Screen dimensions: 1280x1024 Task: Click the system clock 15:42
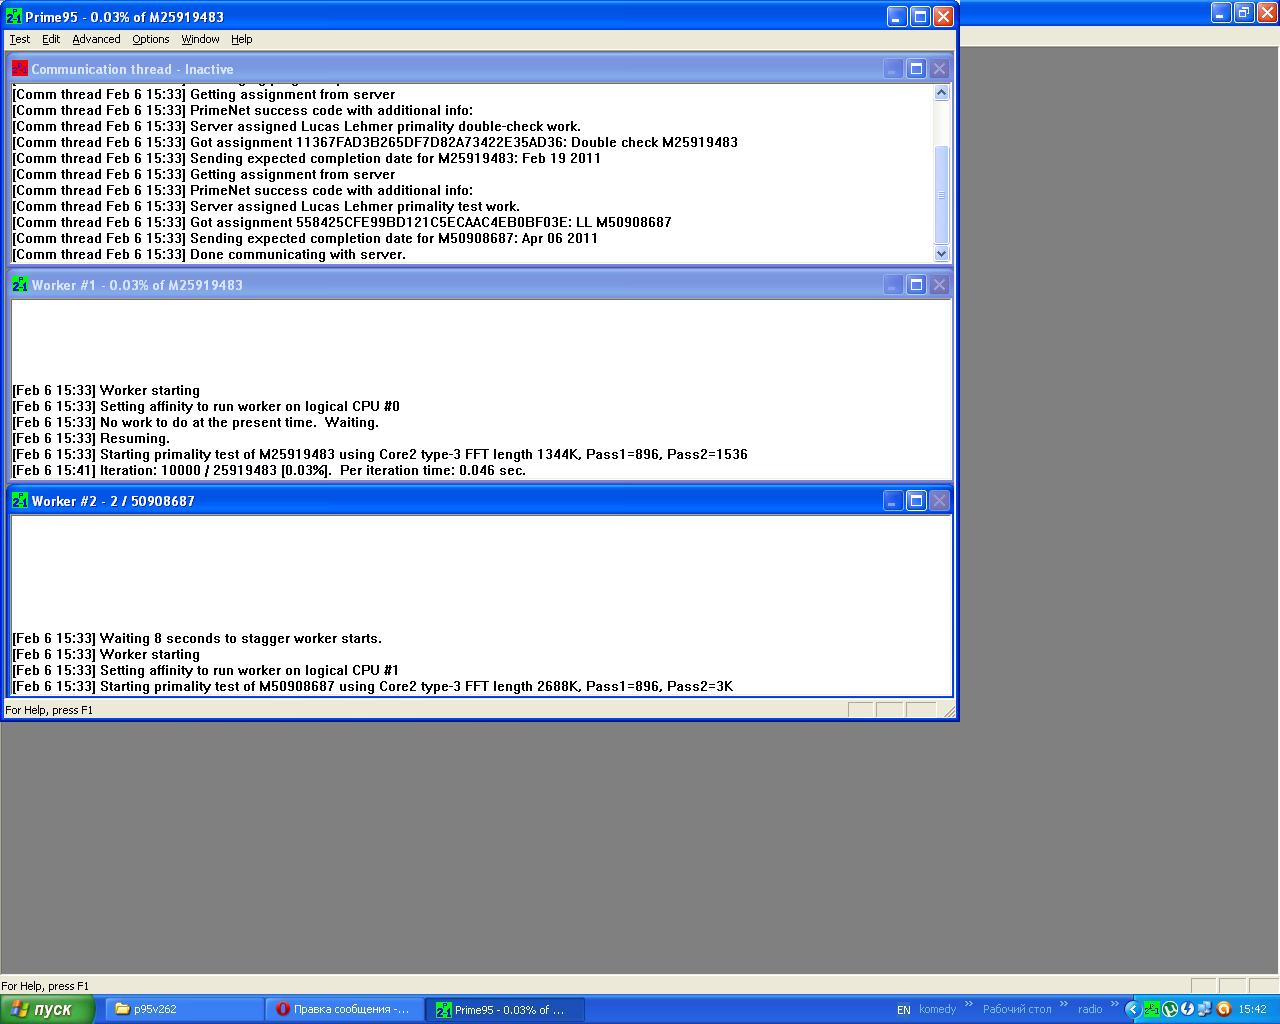point(1252,1009)
